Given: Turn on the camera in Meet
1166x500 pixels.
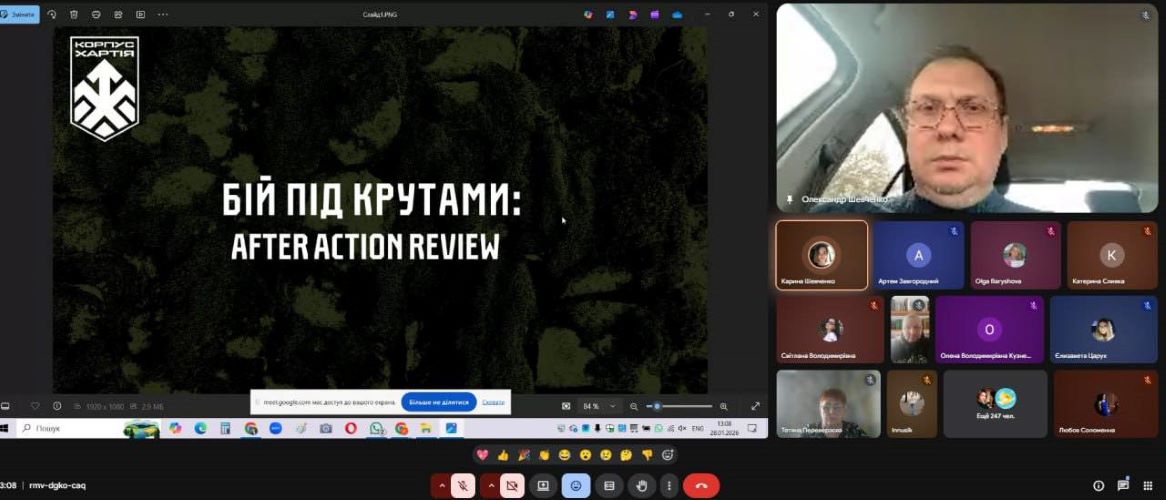Looking at the screenshot, I should pos(512,486).
